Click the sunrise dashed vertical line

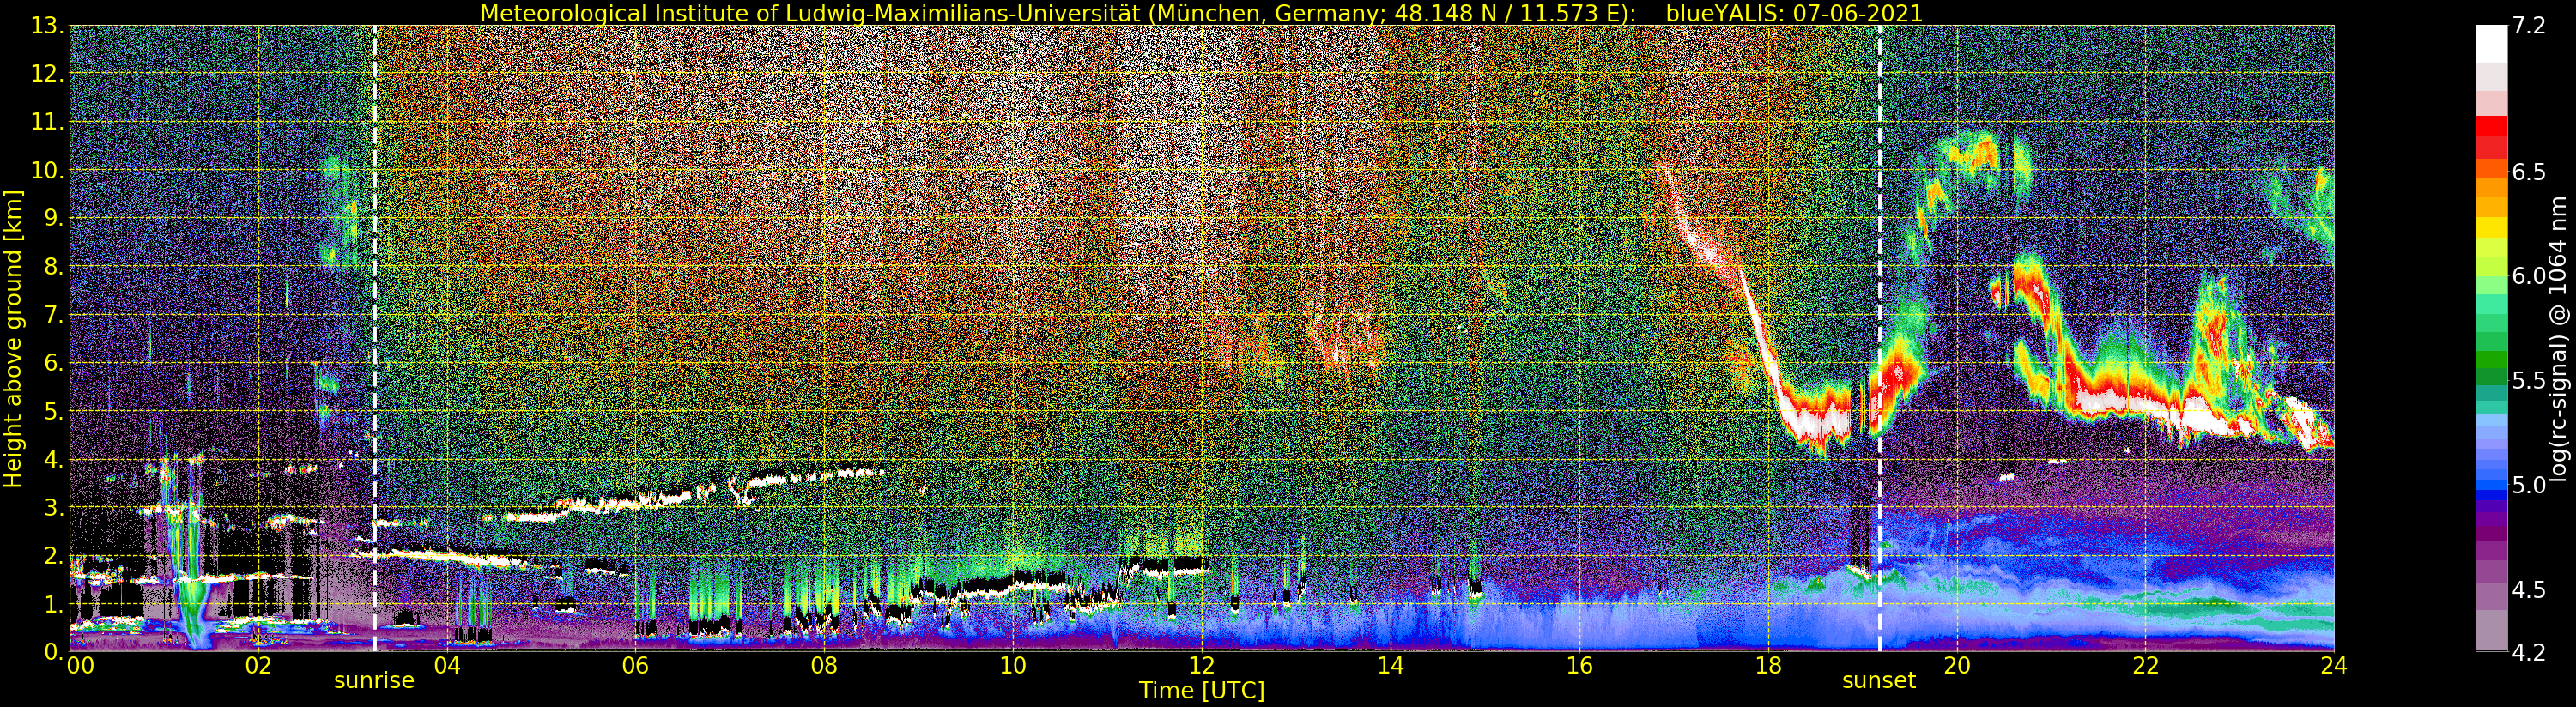pos(374,338)
